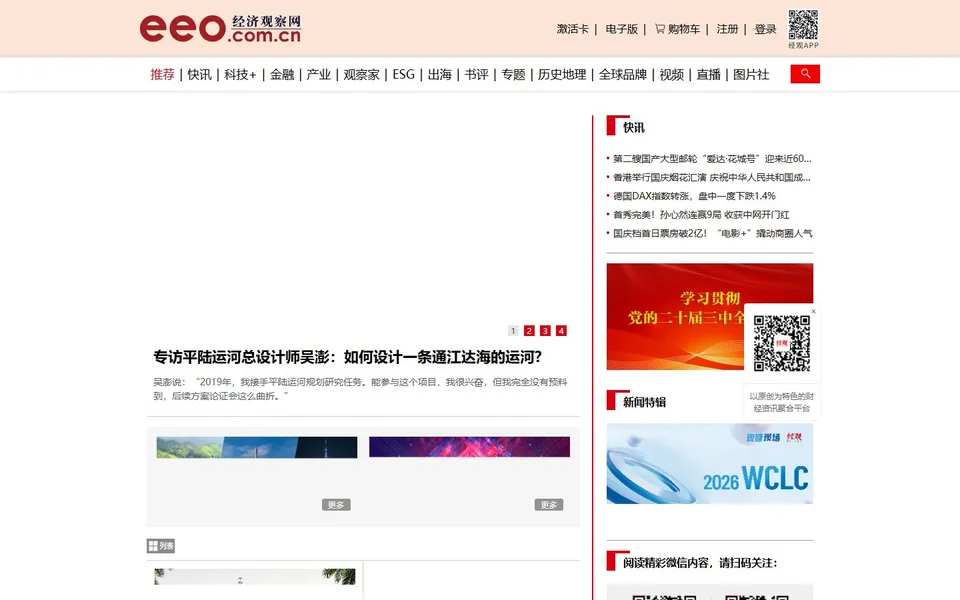The image size is (960, 600).
Task: Open news item about 爱达·花城号 邮轮
Action: coord(712,159)
